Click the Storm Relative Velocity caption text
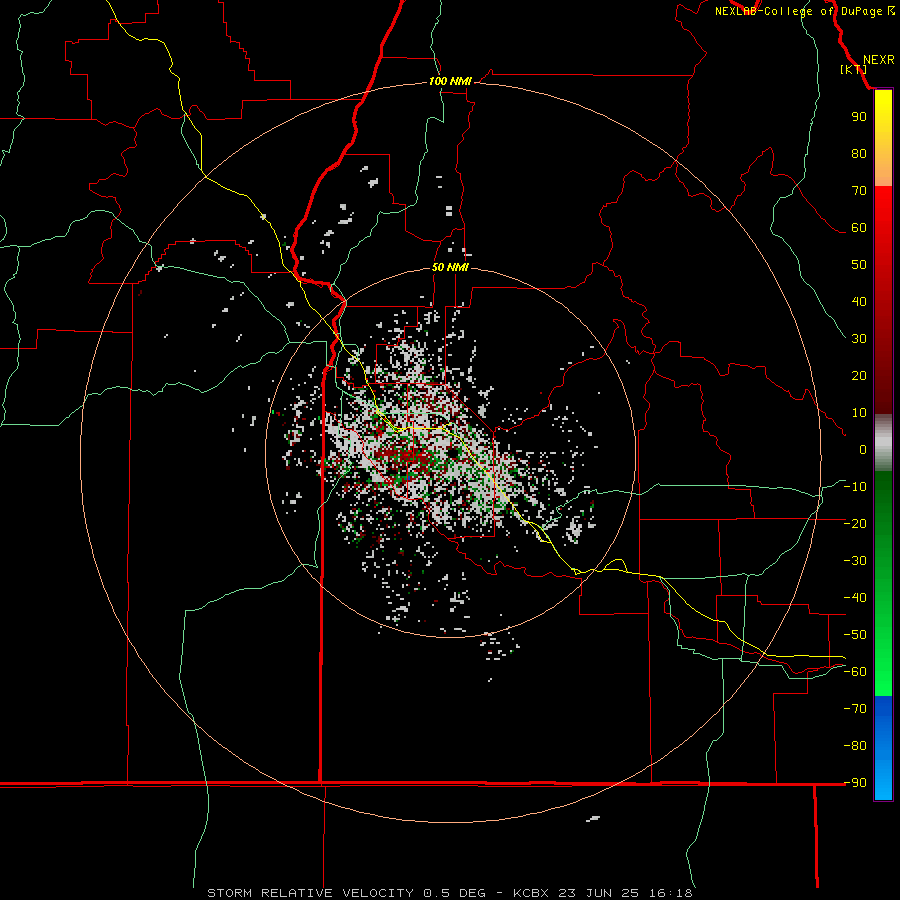The width and height of the screenshot is (900, 900). point(449,893)
